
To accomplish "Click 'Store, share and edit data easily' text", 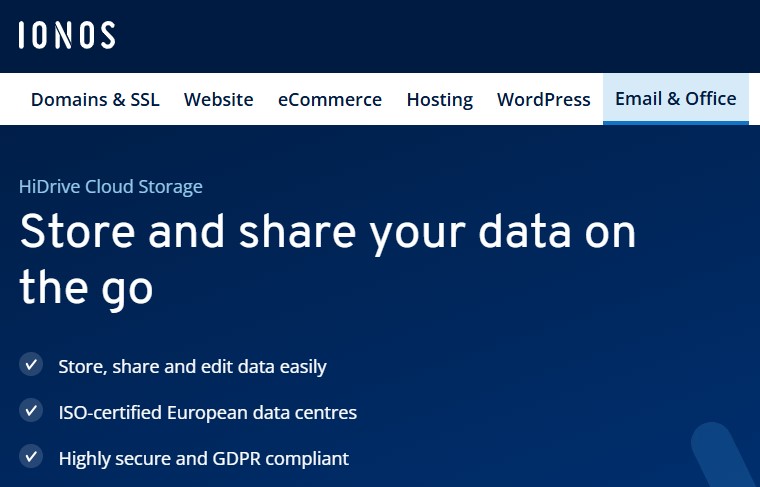I will 192,367.
